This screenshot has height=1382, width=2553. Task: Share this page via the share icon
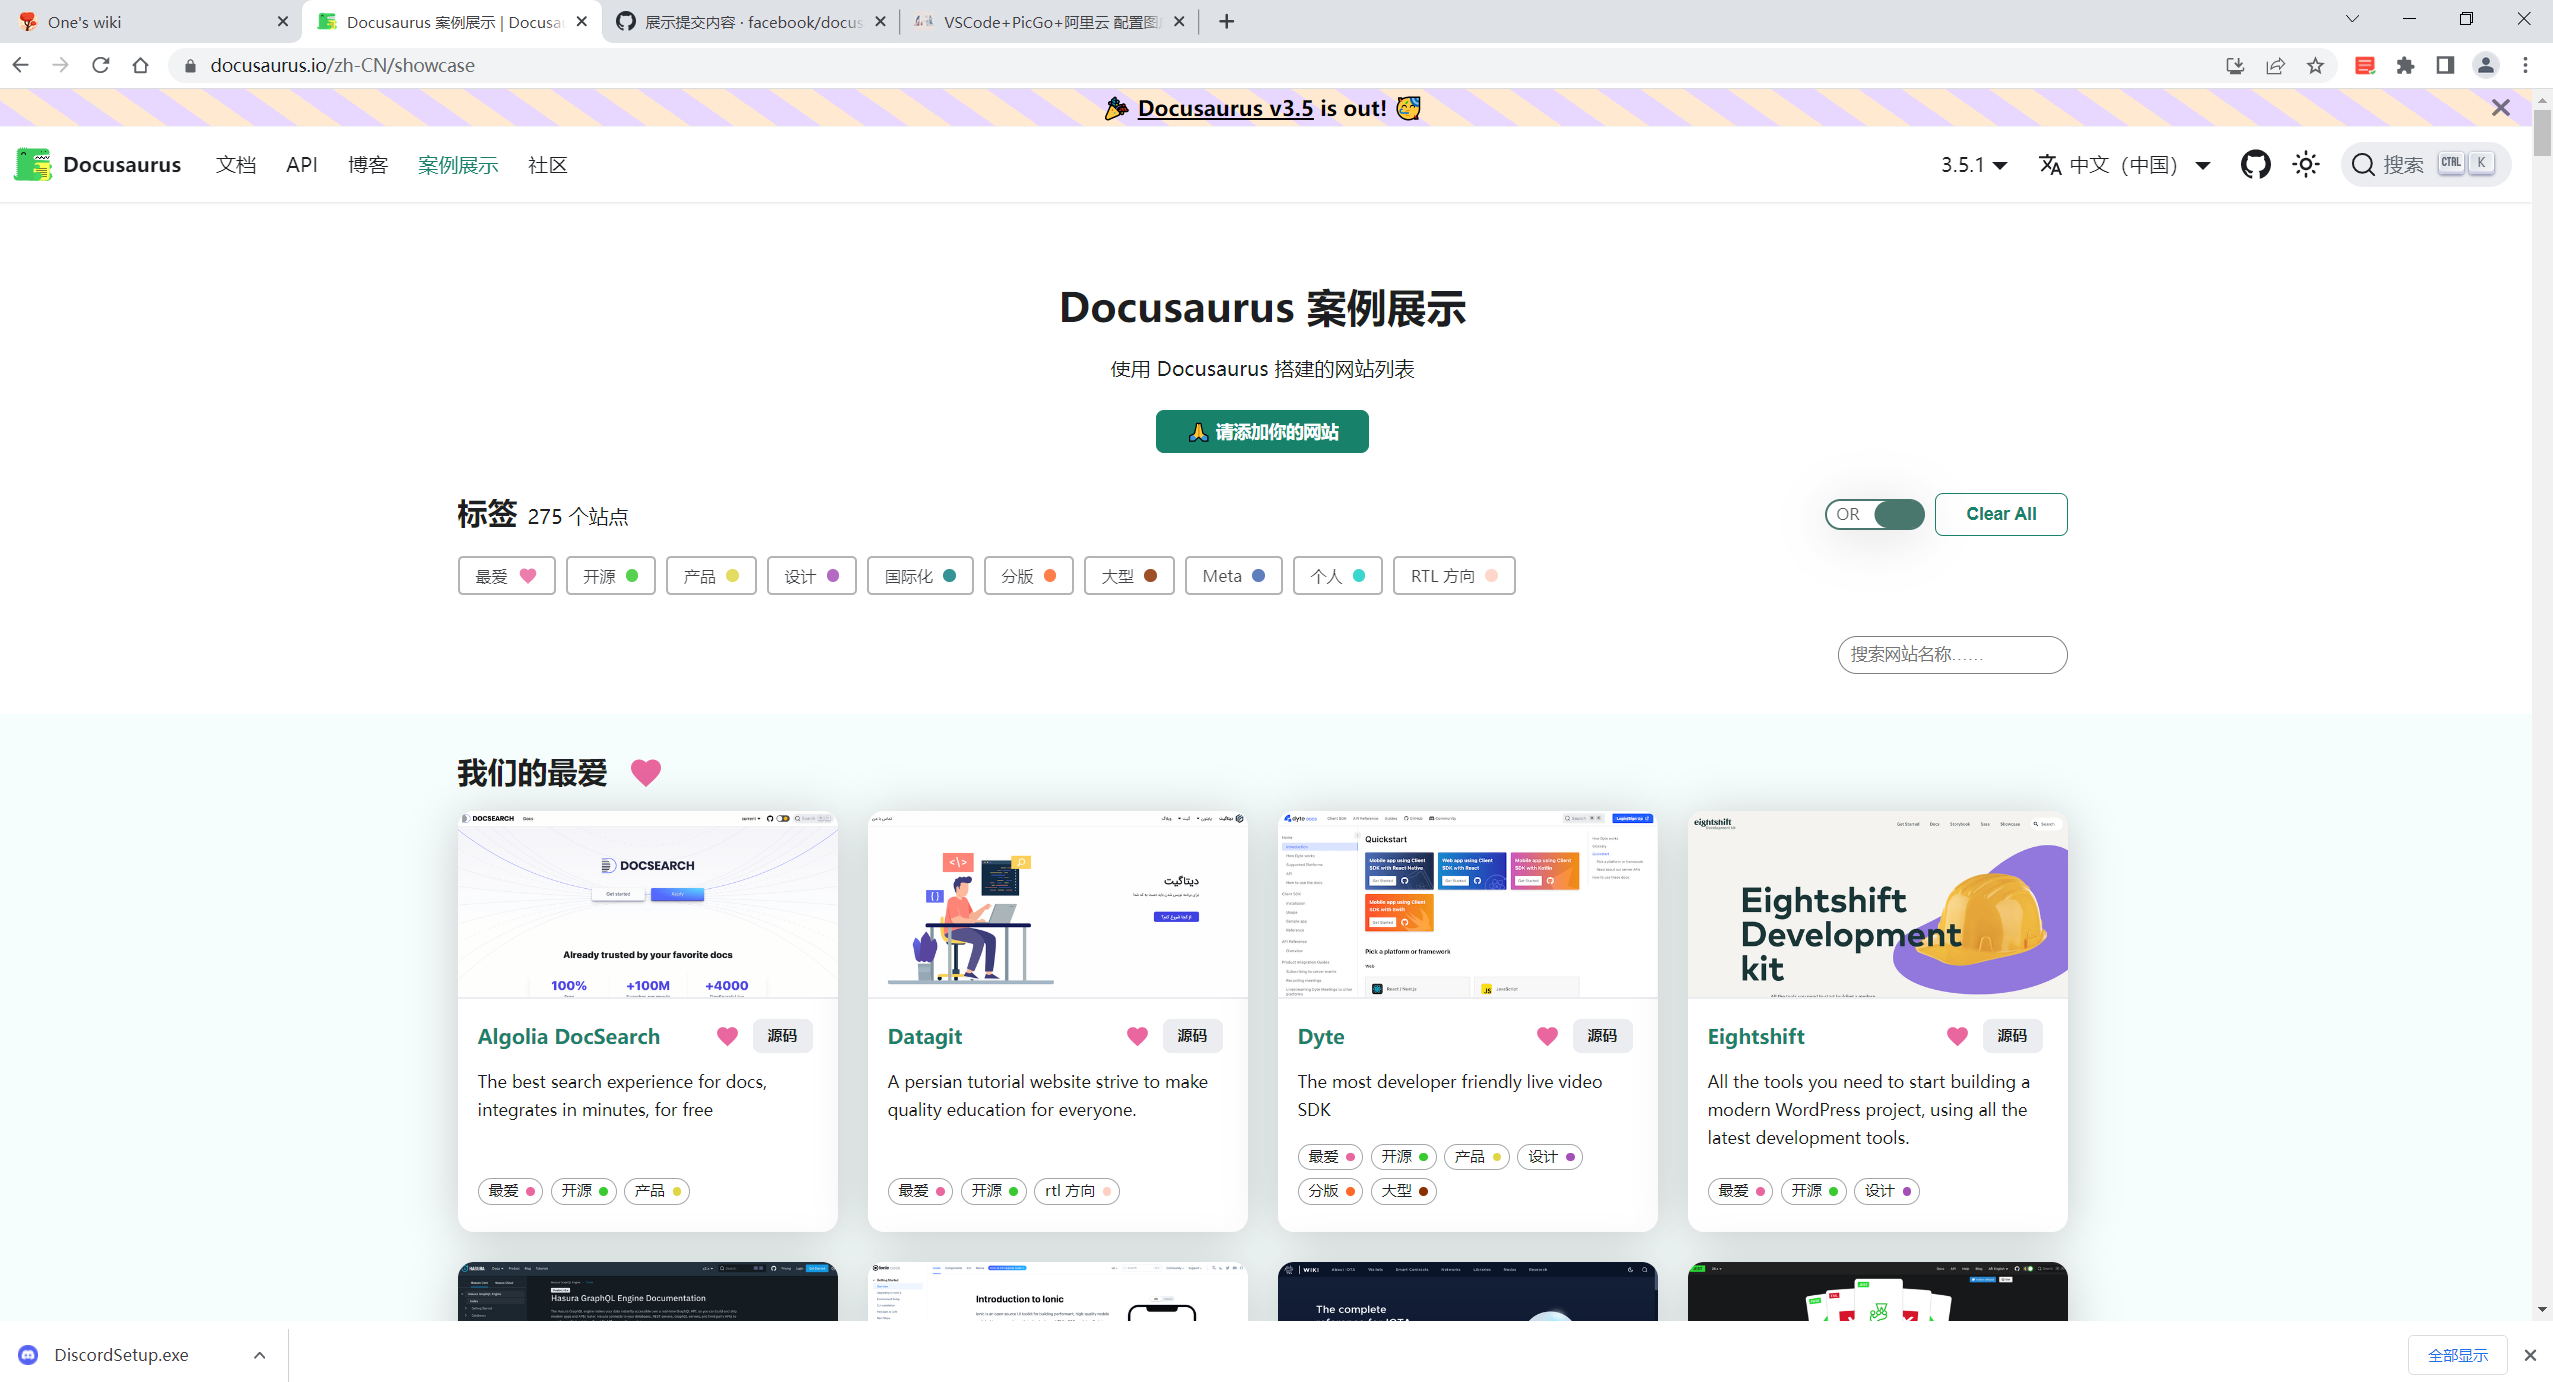point(2275,66)
